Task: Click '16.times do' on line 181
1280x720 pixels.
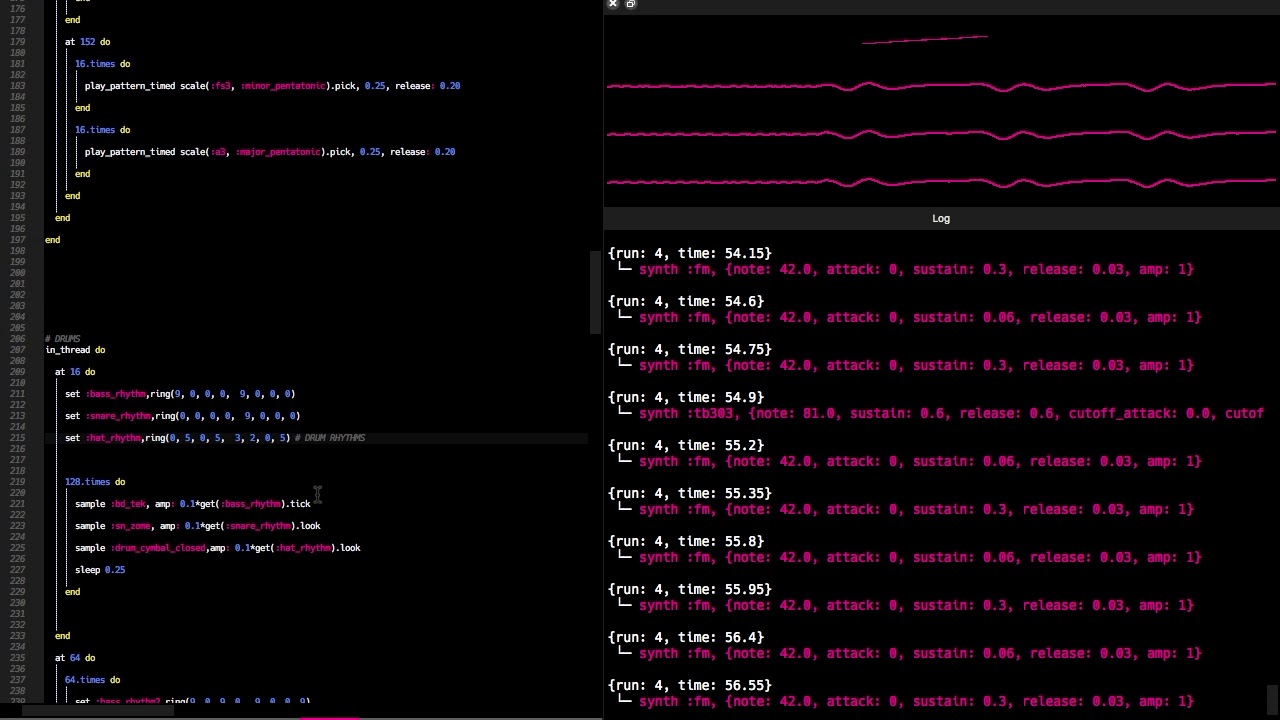Action: (x=102, y=64)
